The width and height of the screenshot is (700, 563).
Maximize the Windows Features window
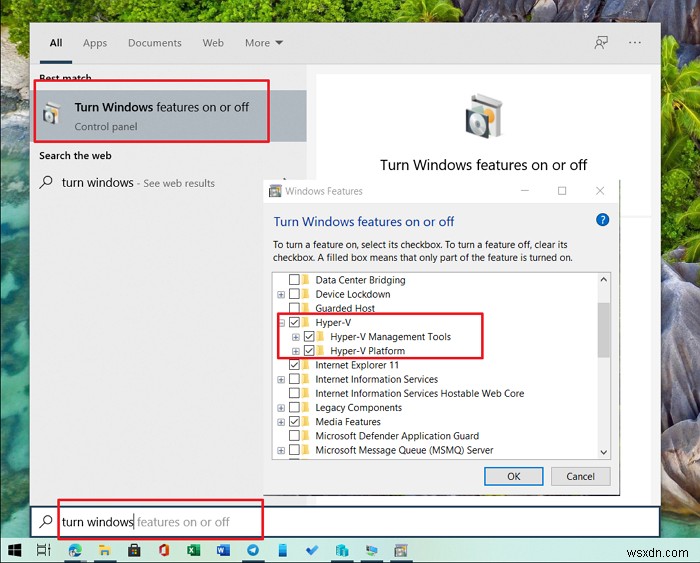[x=562, y=191]
